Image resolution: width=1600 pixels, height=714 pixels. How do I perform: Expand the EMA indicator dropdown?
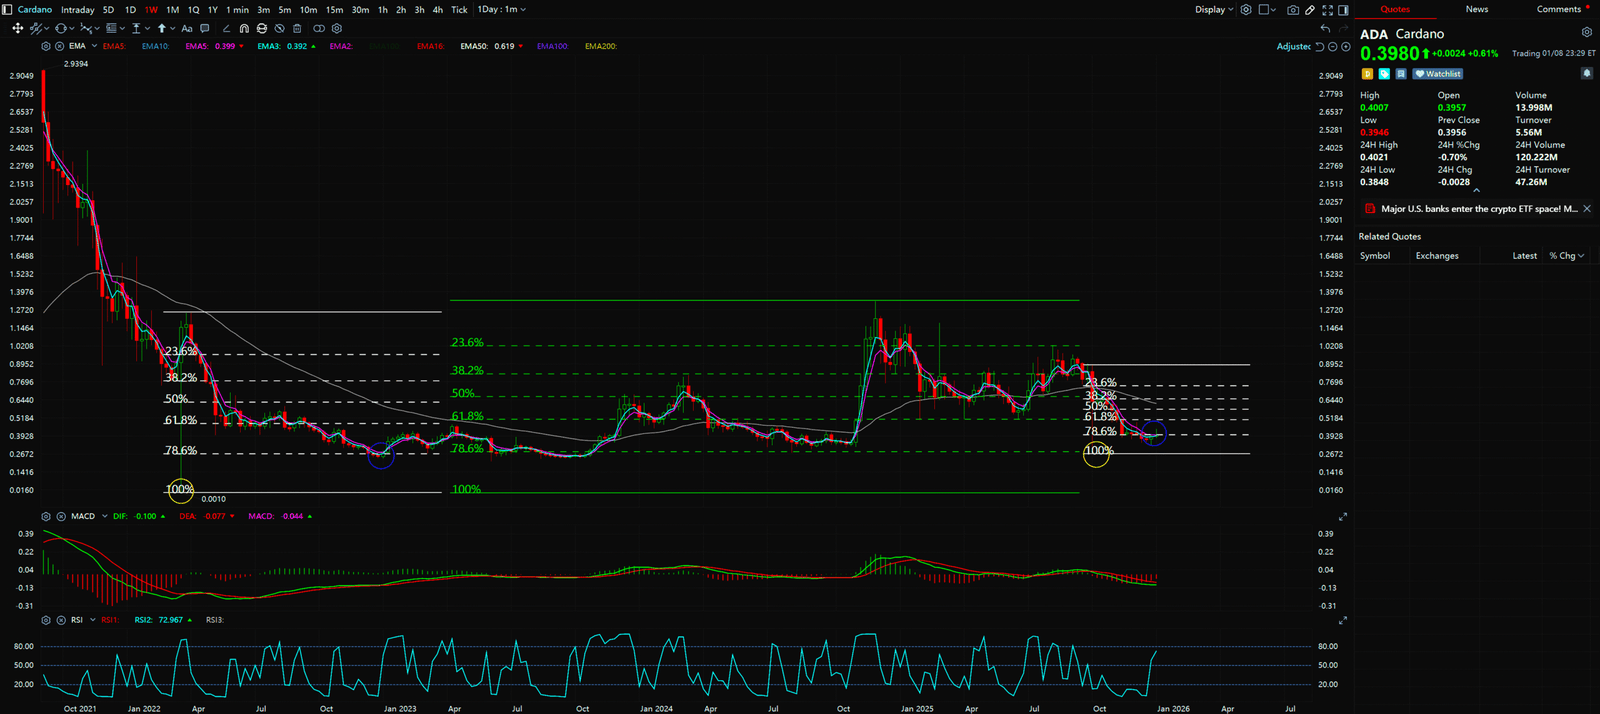coord(94,46)
